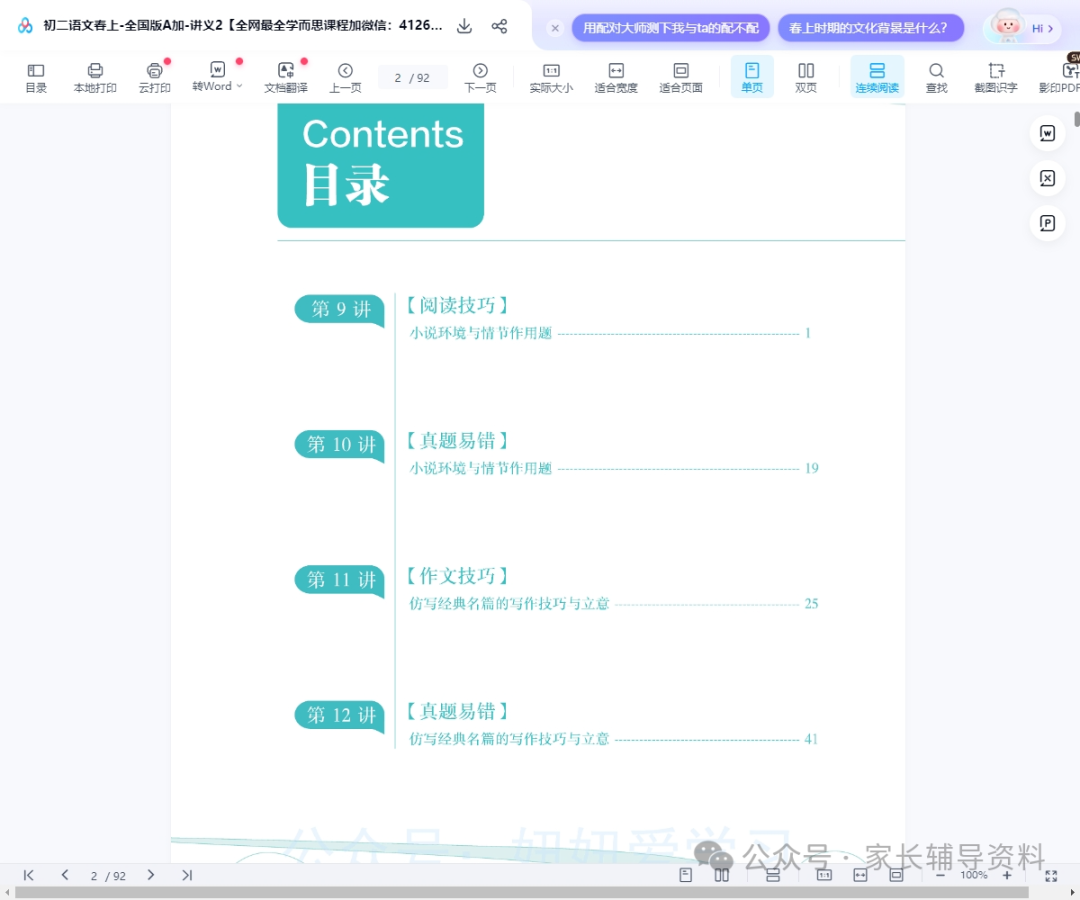
Task: Click the toolbar page number field
Action: (412, 78)
